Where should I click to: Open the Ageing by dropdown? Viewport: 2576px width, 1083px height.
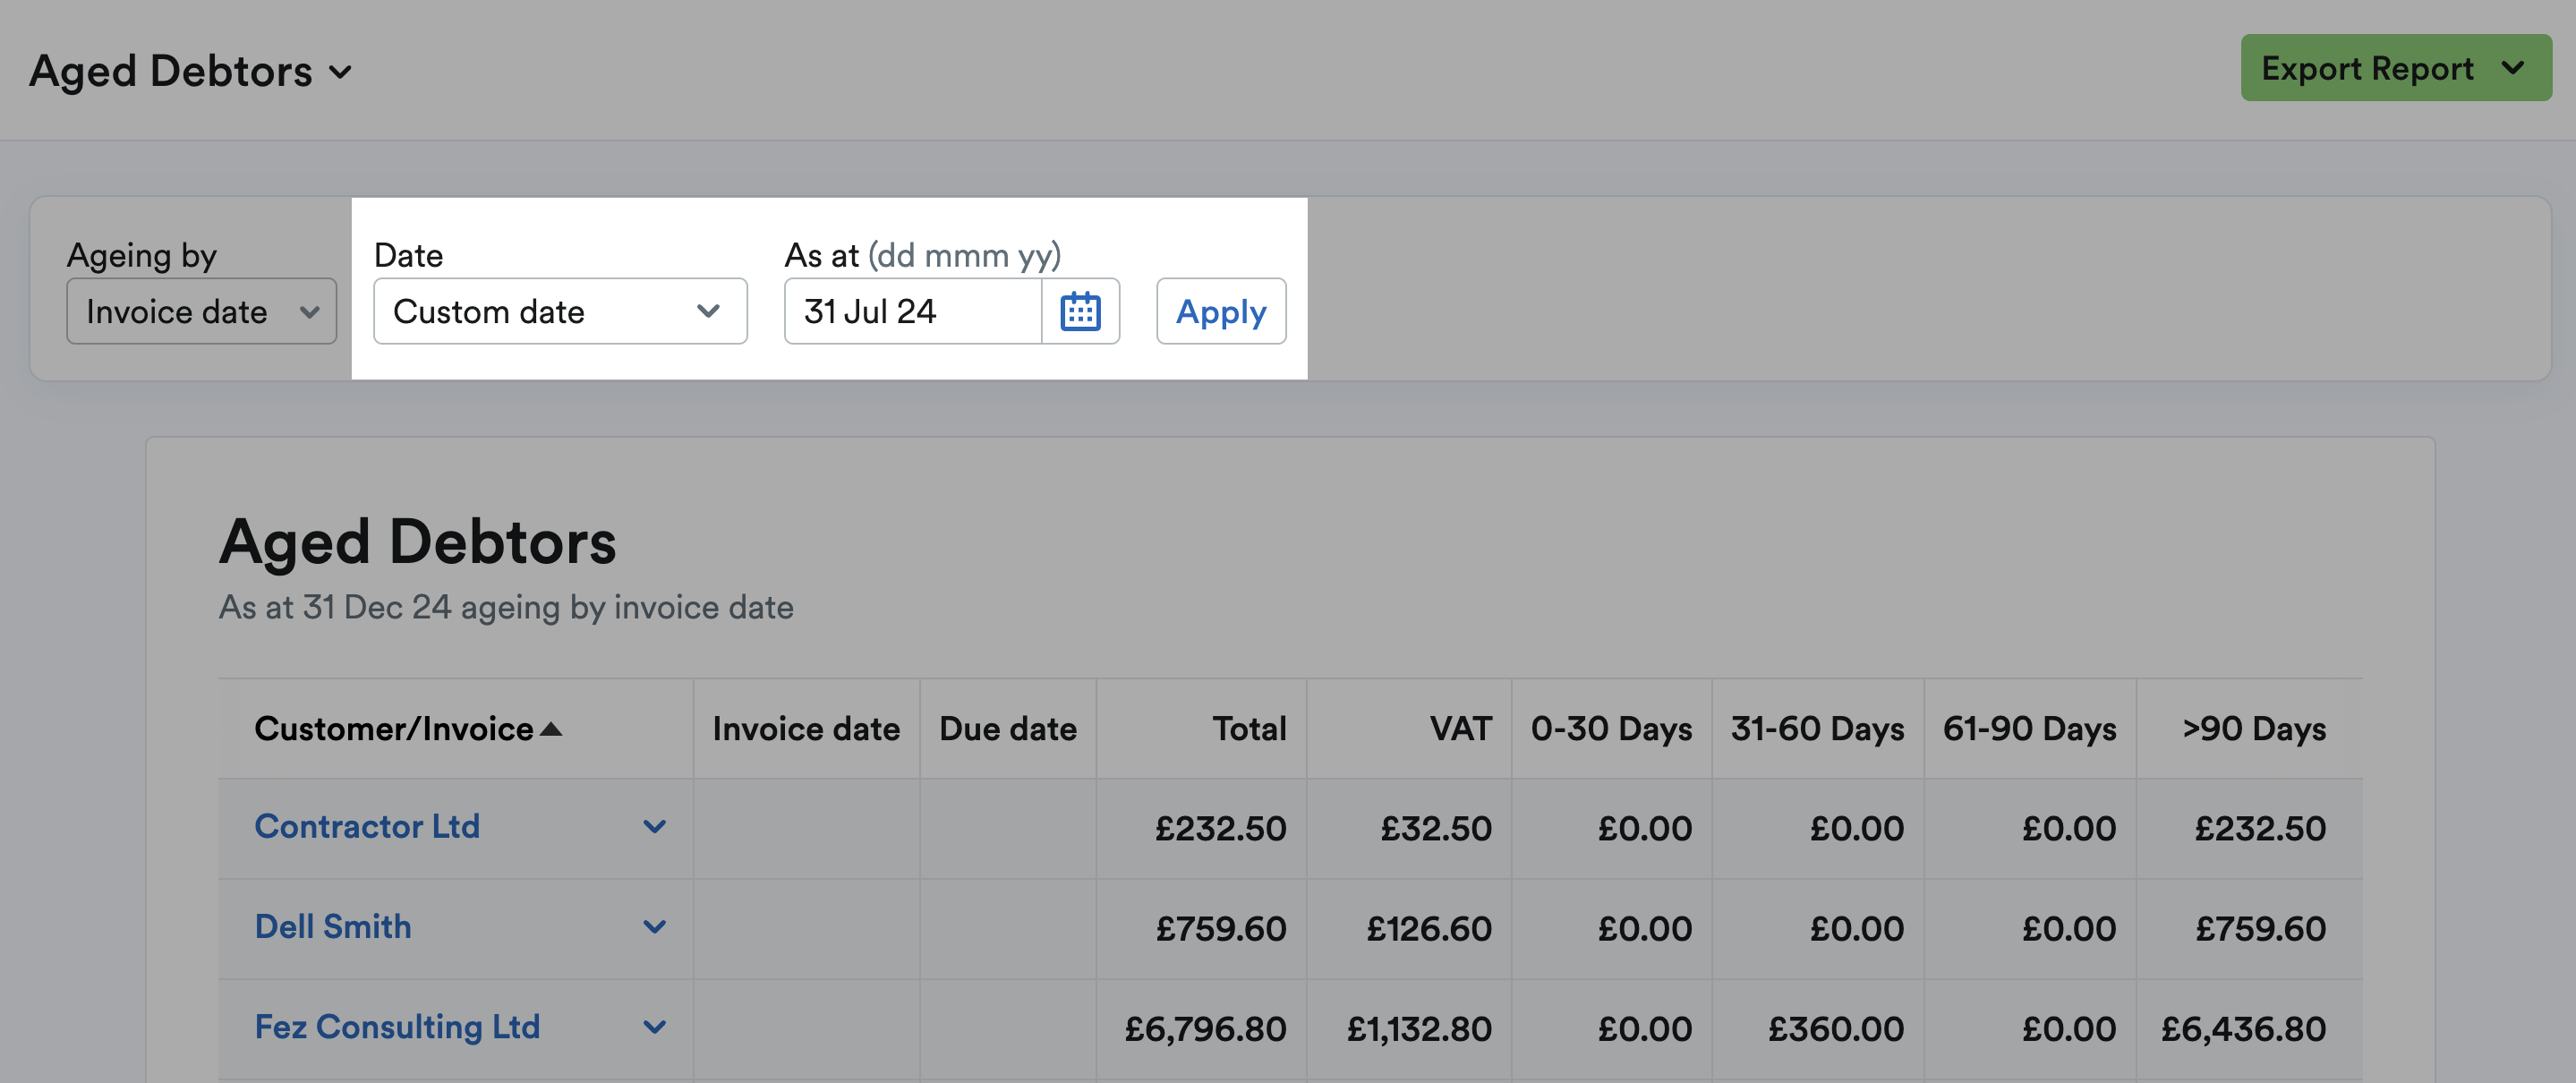[x=201, y=311]
